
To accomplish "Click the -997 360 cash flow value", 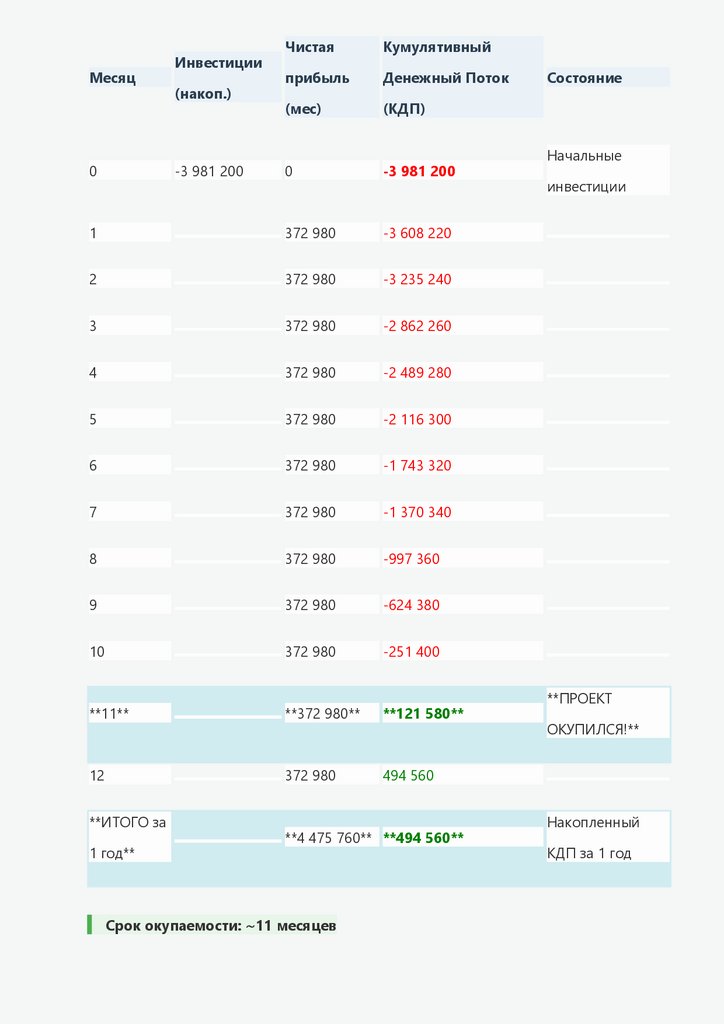I will 411,559.
